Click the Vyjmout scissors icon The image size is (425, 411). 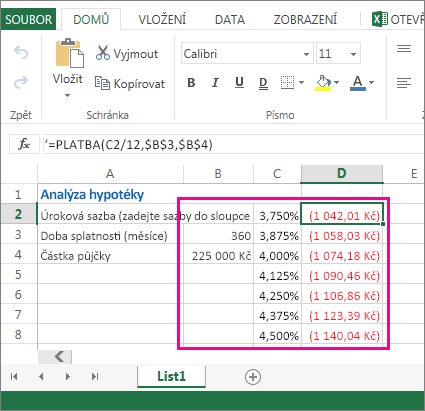coord(103,53)
